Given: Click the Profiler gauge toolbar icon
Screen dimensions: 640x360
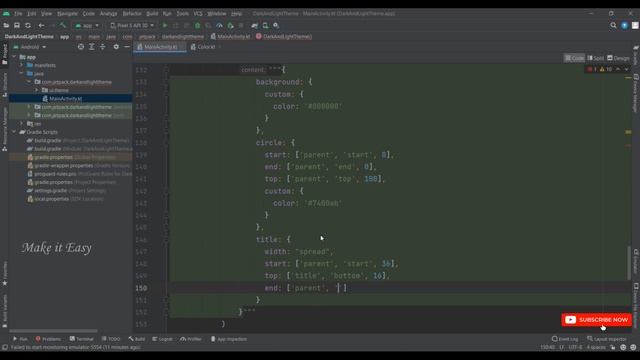Looking at the screenshot, I should tap(219, 25).
